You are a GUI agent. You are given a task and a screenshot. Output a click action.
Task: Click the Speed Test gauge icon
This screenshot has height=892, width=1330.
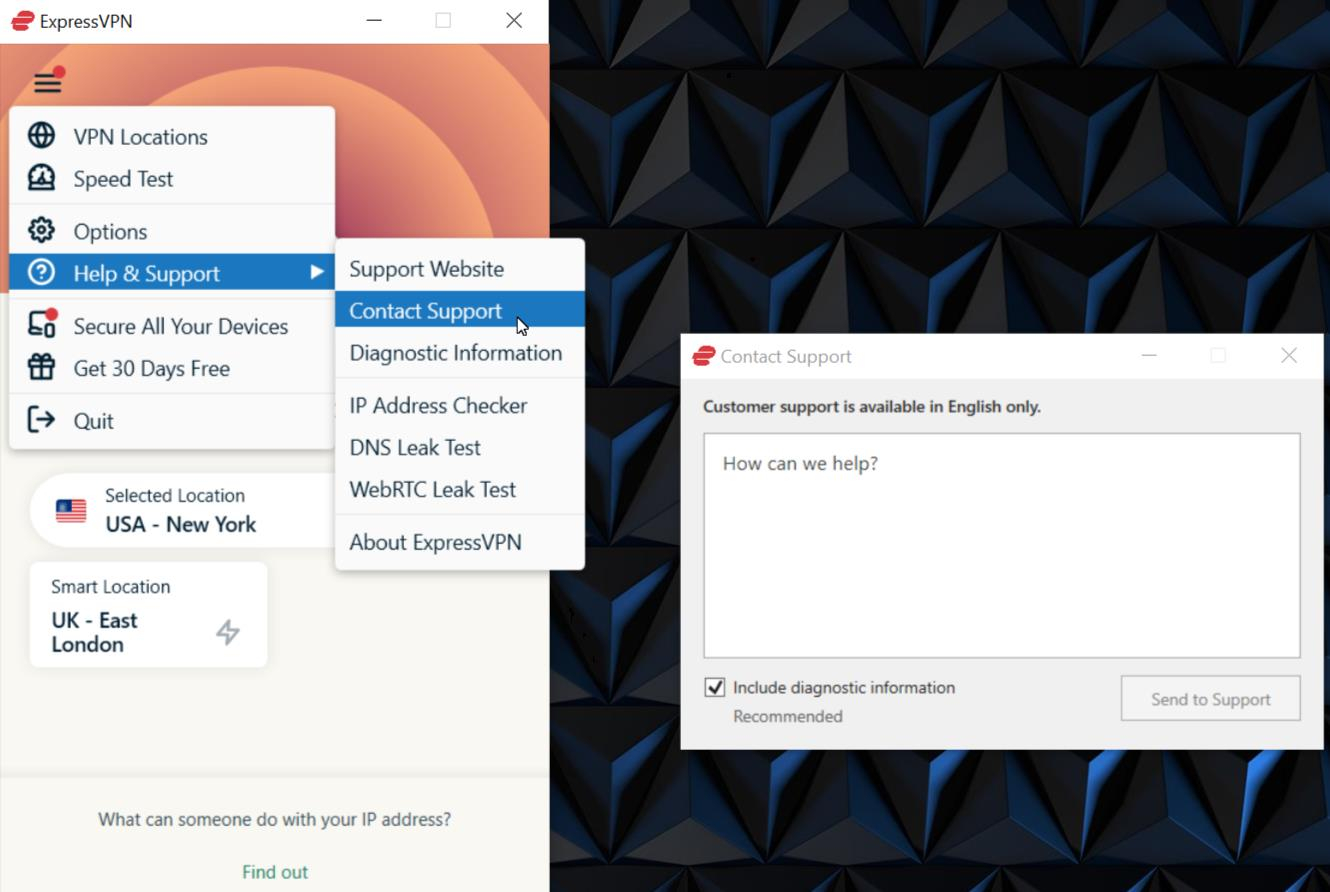tap(41, 178)
